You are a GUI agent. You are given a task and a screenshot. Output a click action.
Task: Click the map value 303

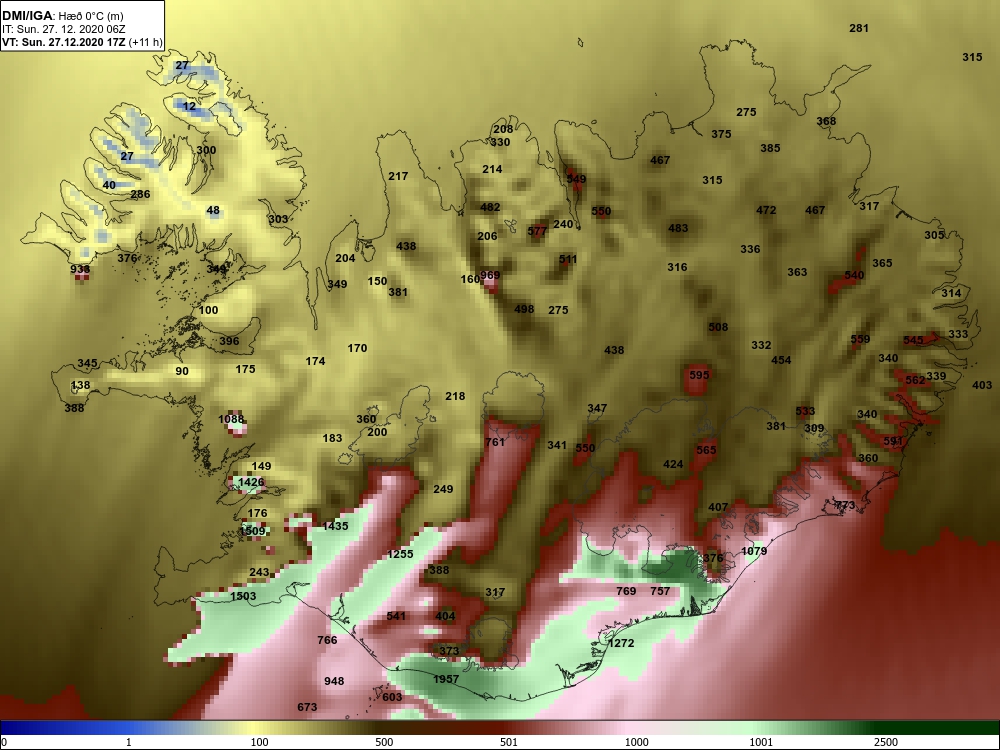tap(277, 219)
